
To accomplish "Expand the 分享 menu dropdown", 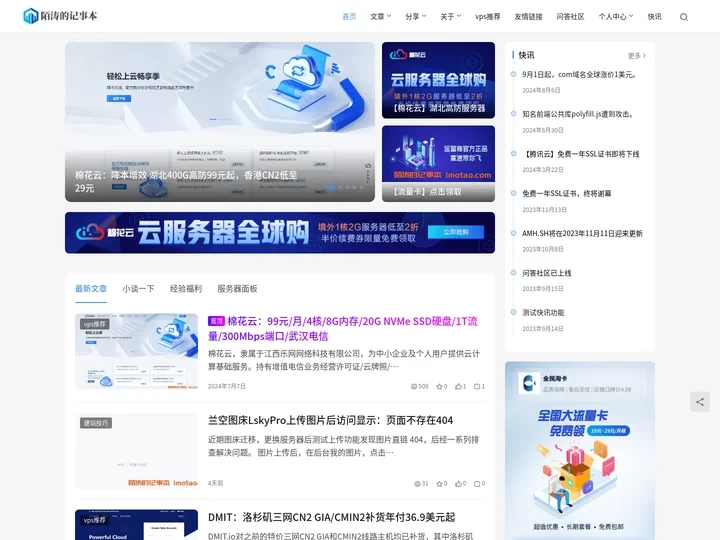I will [x=416, y=17].
